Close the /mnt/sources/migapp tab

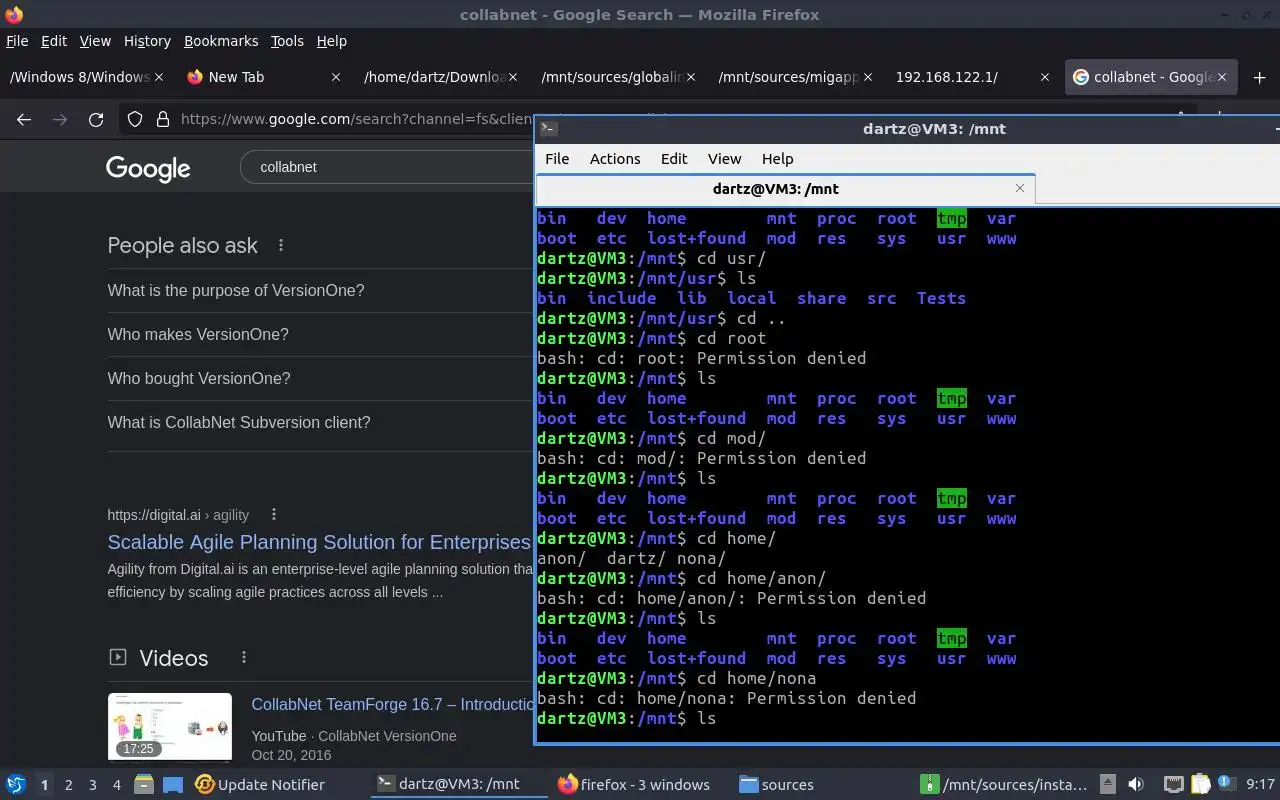(867, 77)
